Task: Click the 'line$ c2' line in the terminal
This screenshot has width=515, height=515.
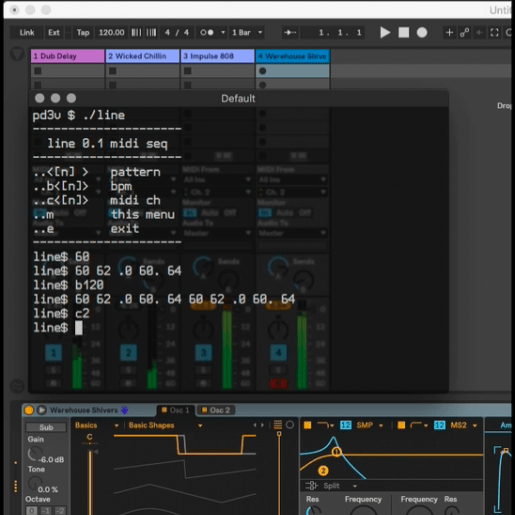Action: (x=62, y=313)
